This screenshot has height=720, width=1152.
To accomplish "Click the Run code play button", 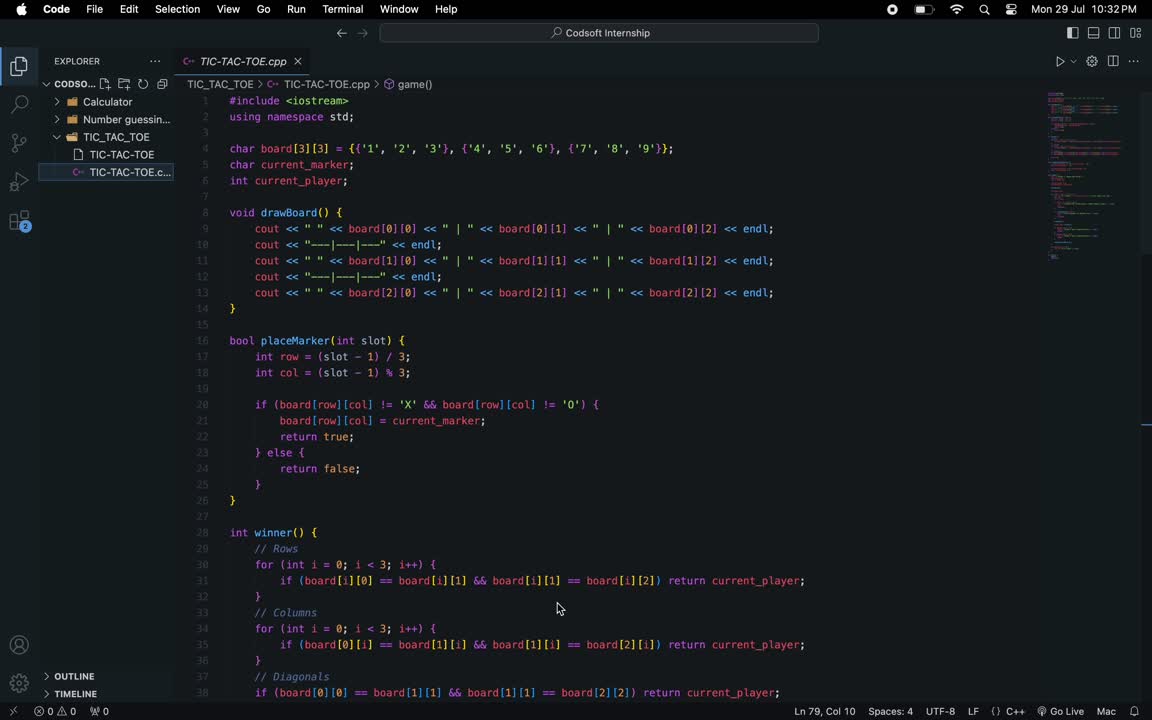I will tap(1060, 61).
